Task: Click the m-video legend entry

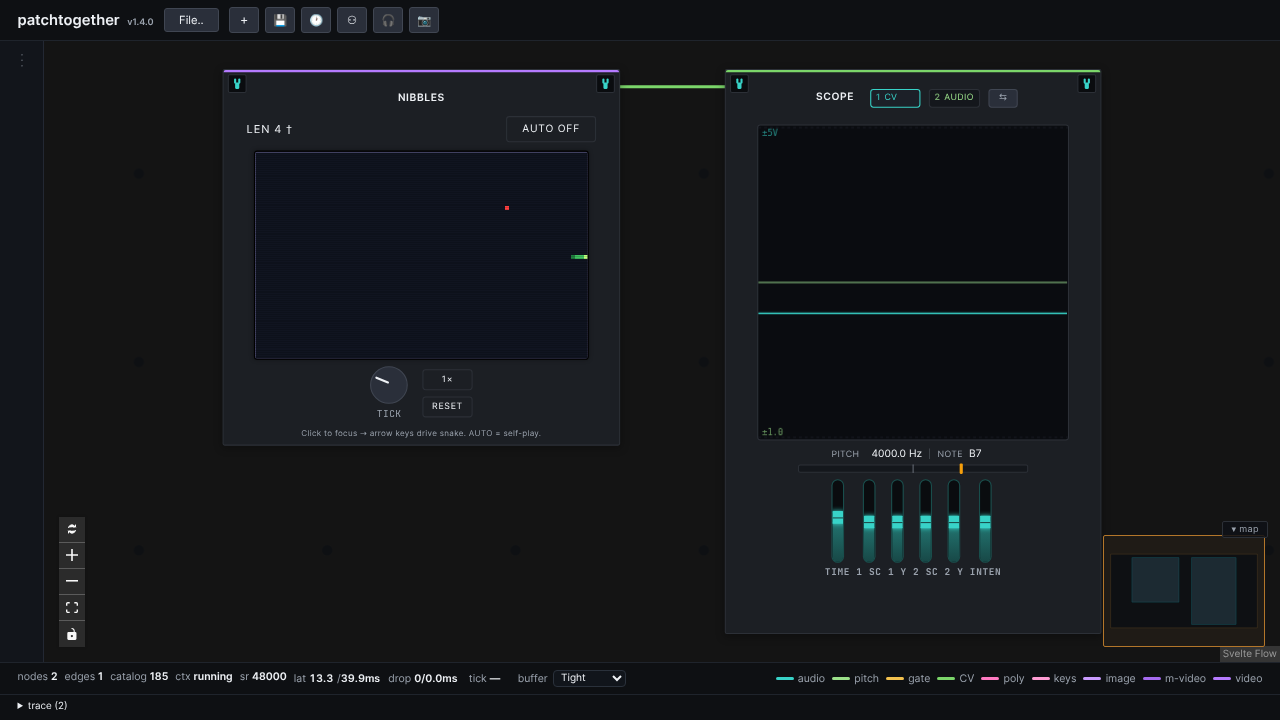Action: point(1175,678)
